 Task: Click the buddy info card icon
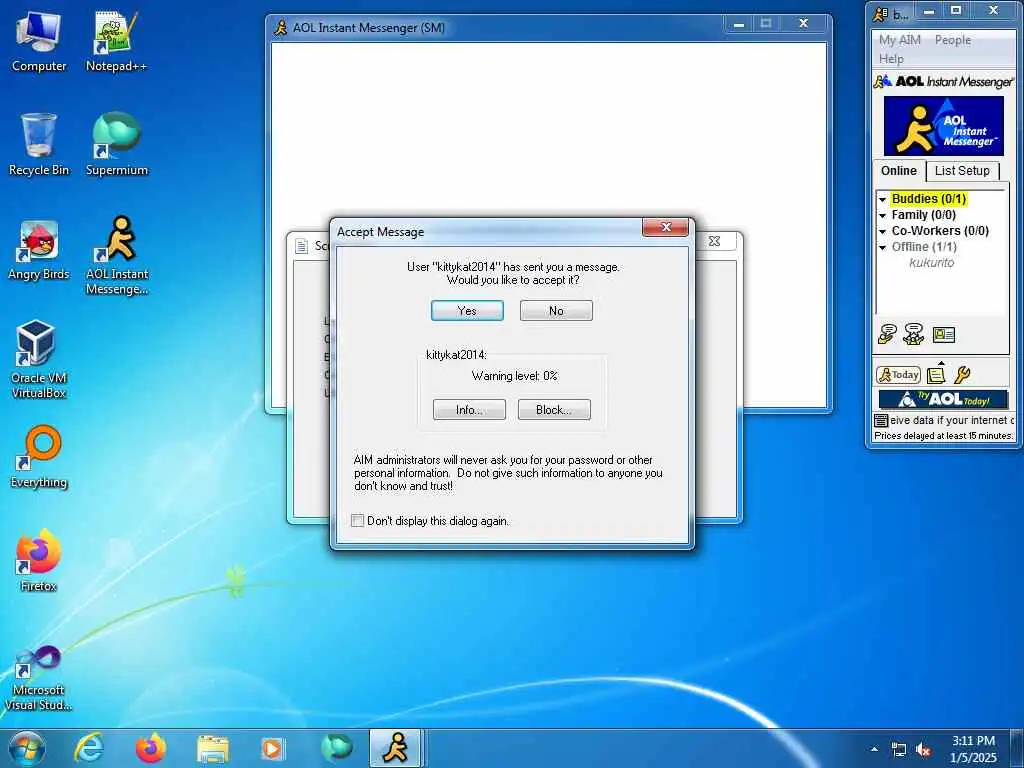click(943, 335)
